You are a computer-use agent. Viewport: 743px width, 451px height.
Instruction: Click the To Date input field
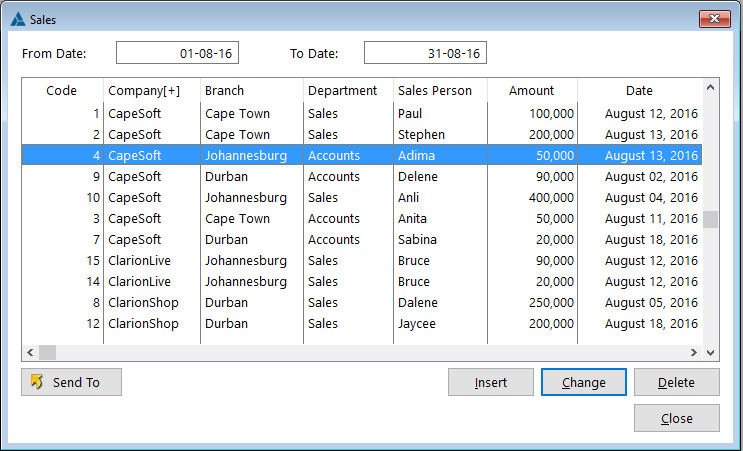click(x=425, y=53)
